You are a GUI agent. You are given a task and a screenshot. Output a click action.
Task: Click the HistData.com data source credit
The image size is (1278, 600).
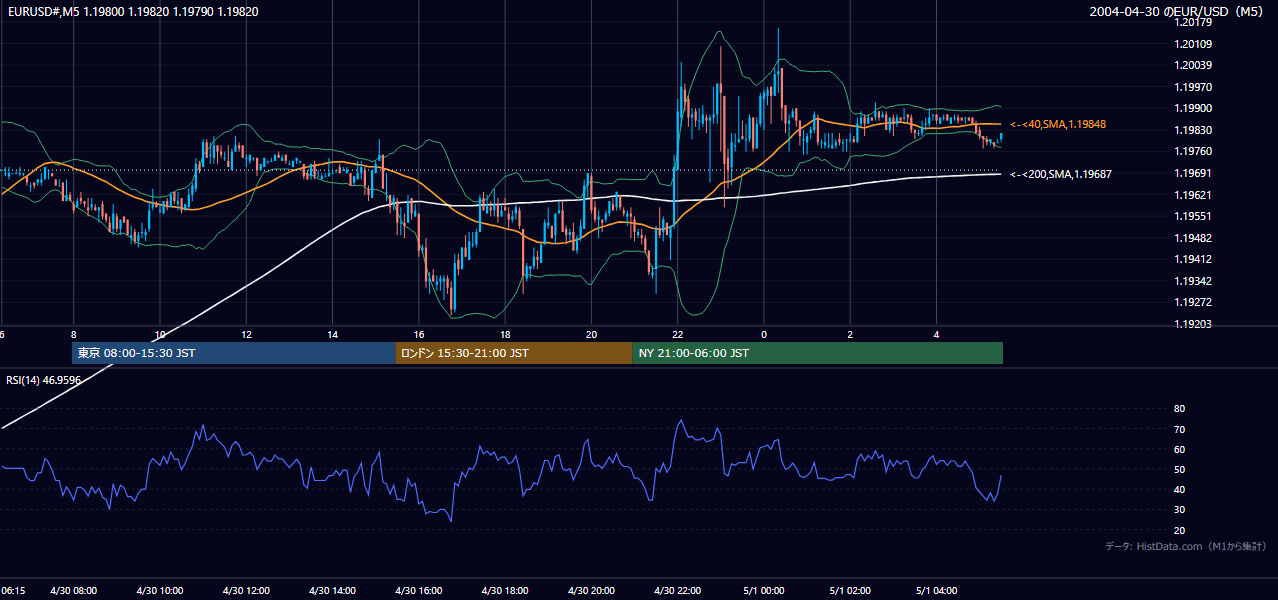[x=1186, y=546]
